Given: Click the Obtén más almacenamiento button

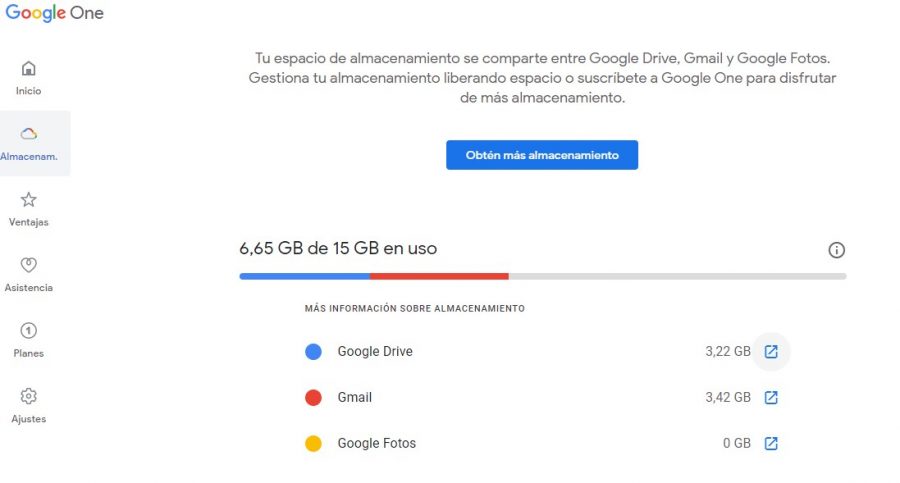Looking at the screenshot, I should pyautogui.click(x=542, y=155).
